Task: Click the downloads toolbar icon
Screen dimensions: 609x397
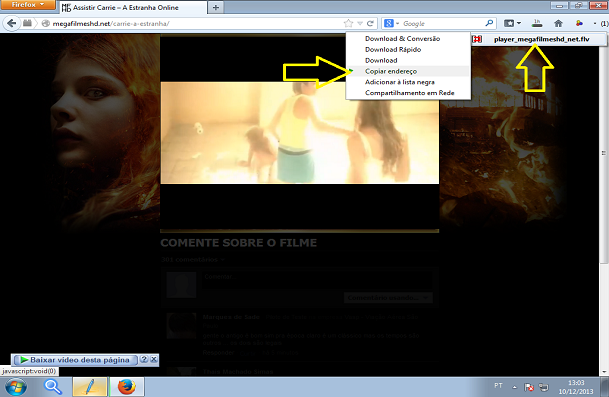Action: click(x=537, y=23)
